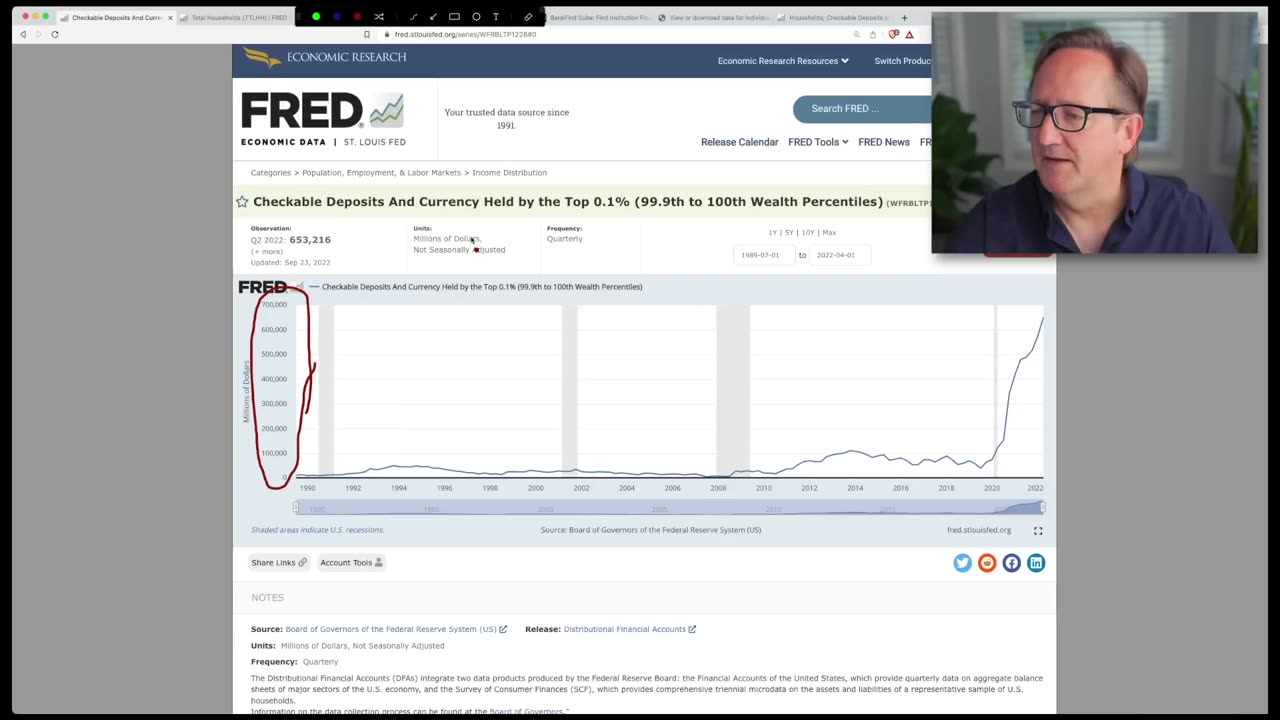Share chart via Reddit icon
The height and width of the screenshot is (720, 1280).
pyautogui.click(x=987, y=563)
